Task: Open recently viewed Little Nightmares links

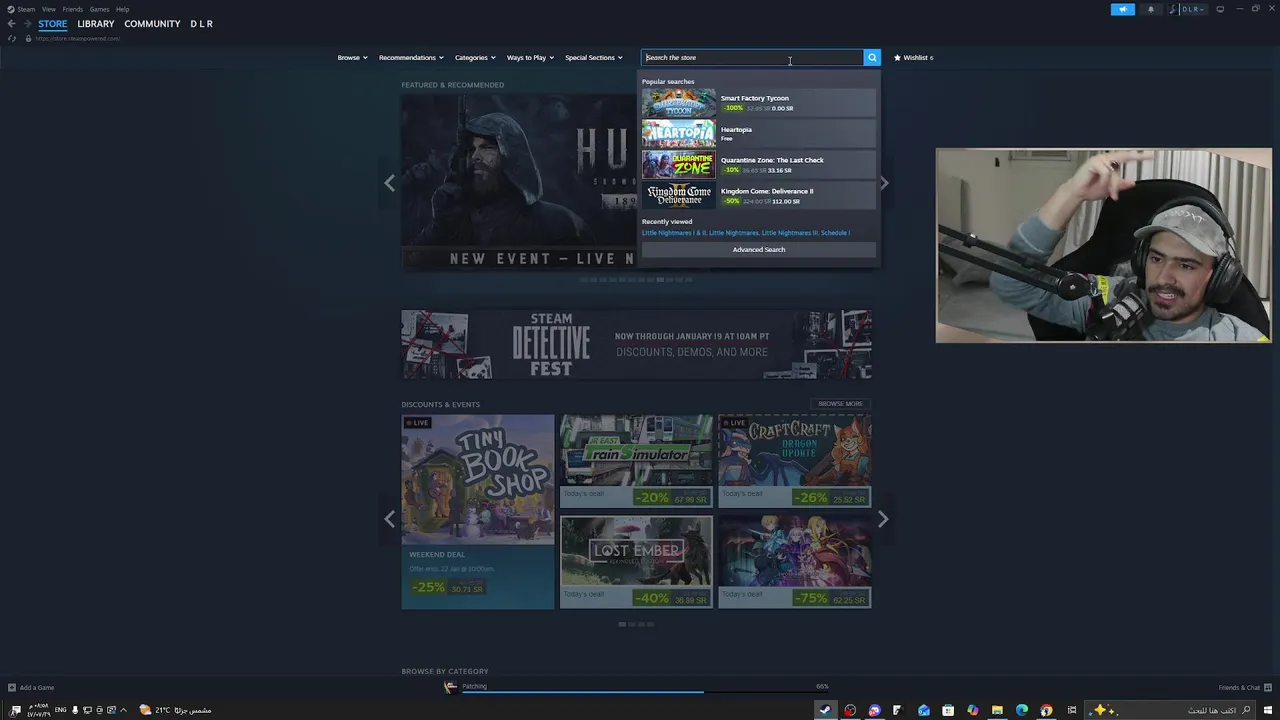Action: click(x=746, y=233)
